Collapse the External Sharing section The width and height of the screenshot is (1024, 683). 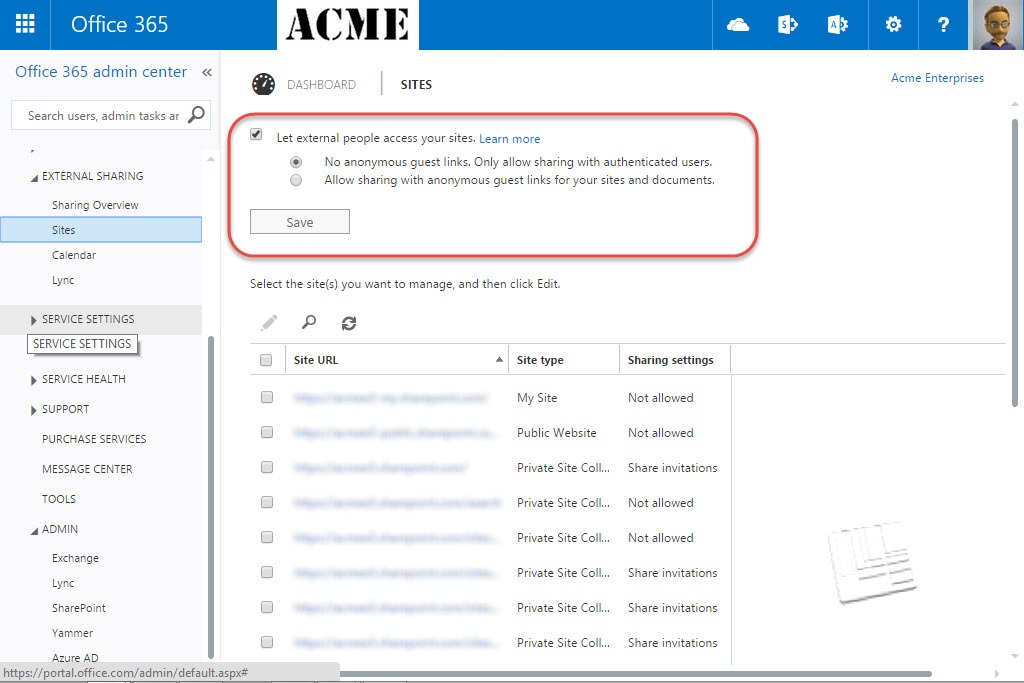[35, 177]
